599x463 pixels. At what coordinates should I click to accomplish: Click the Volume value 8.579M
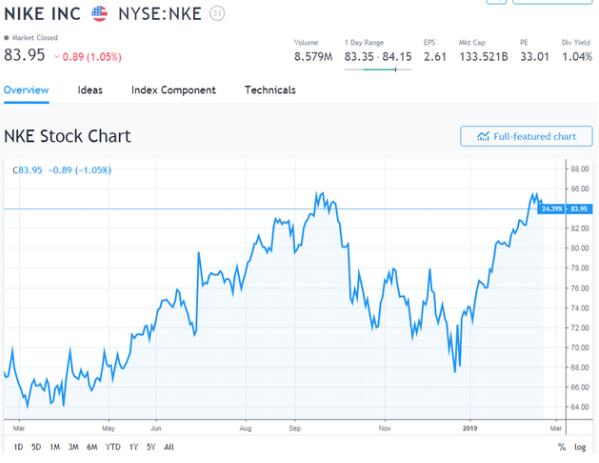tap(313, 57)
